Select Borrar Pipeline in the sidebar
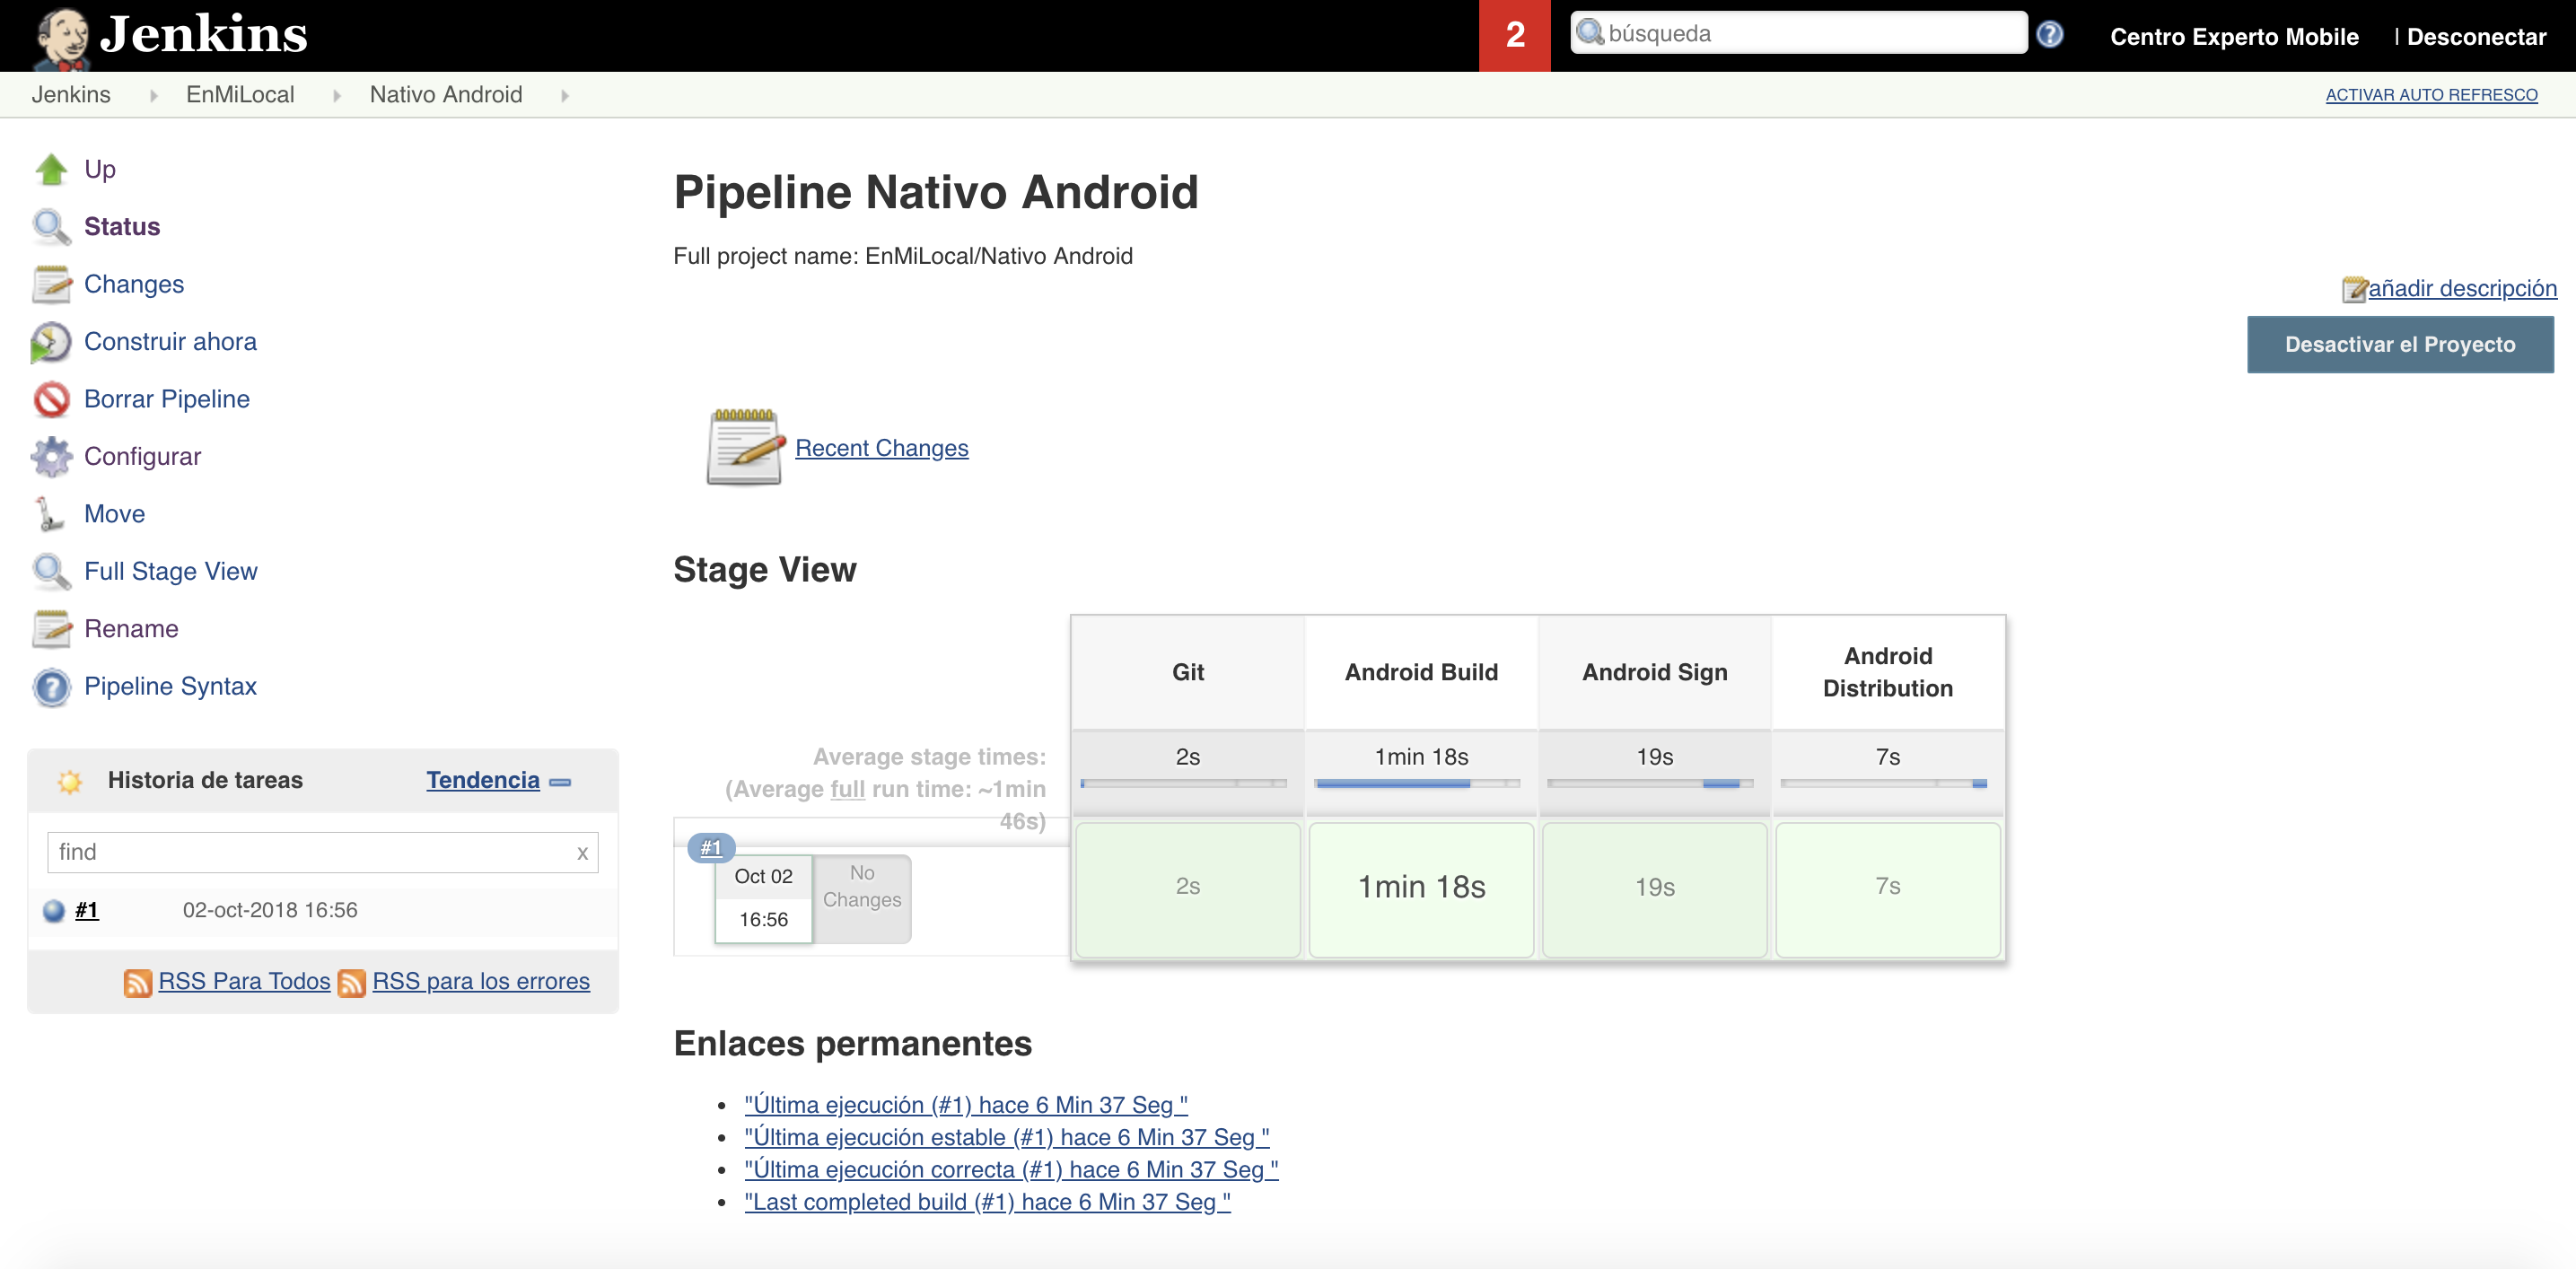The image size is (2576, 1269). tap(167, 399)
